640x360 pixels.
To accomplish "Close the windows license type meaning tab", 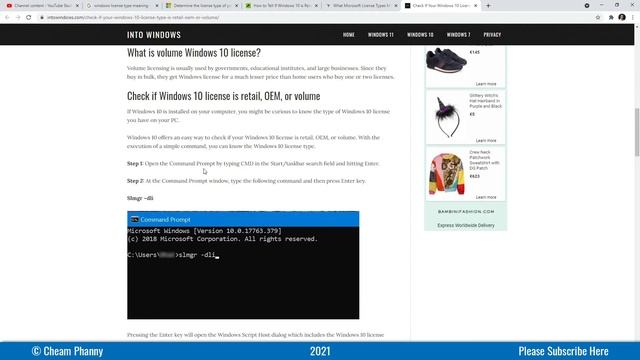I will [x=157, y=6].
